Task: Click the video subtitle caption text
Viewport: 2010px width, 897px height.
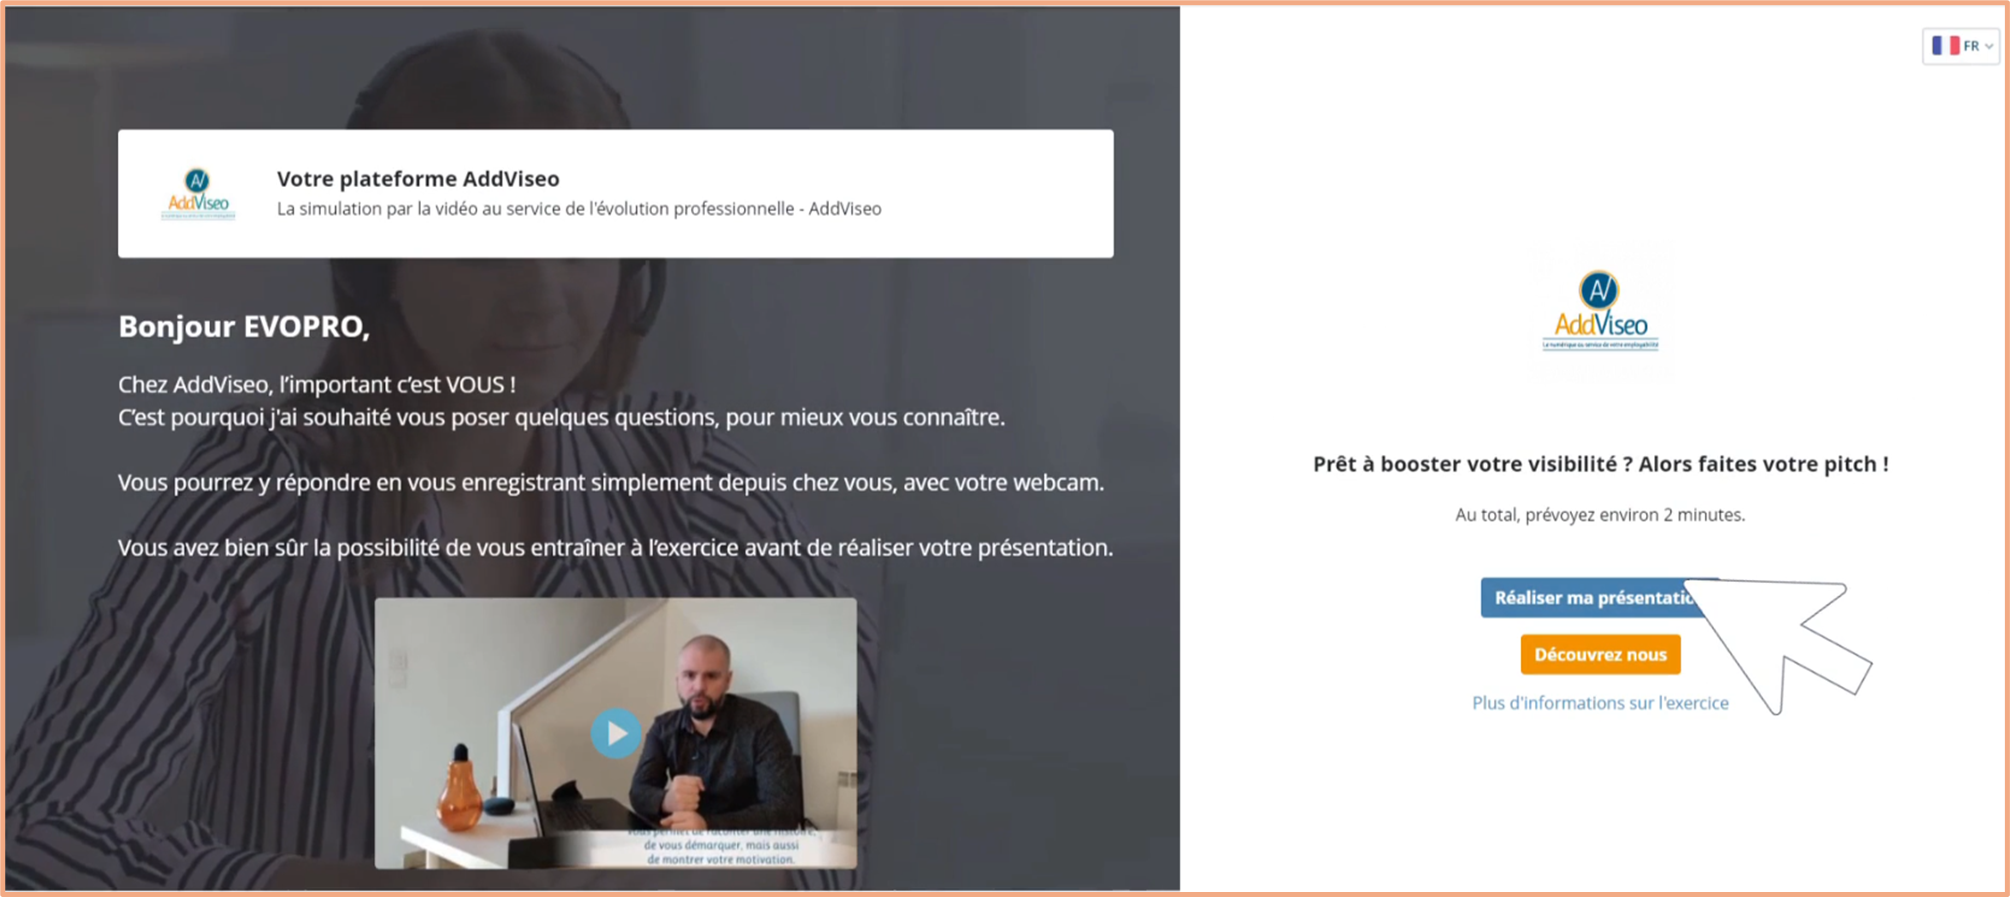Action: (x=721, y=846)
